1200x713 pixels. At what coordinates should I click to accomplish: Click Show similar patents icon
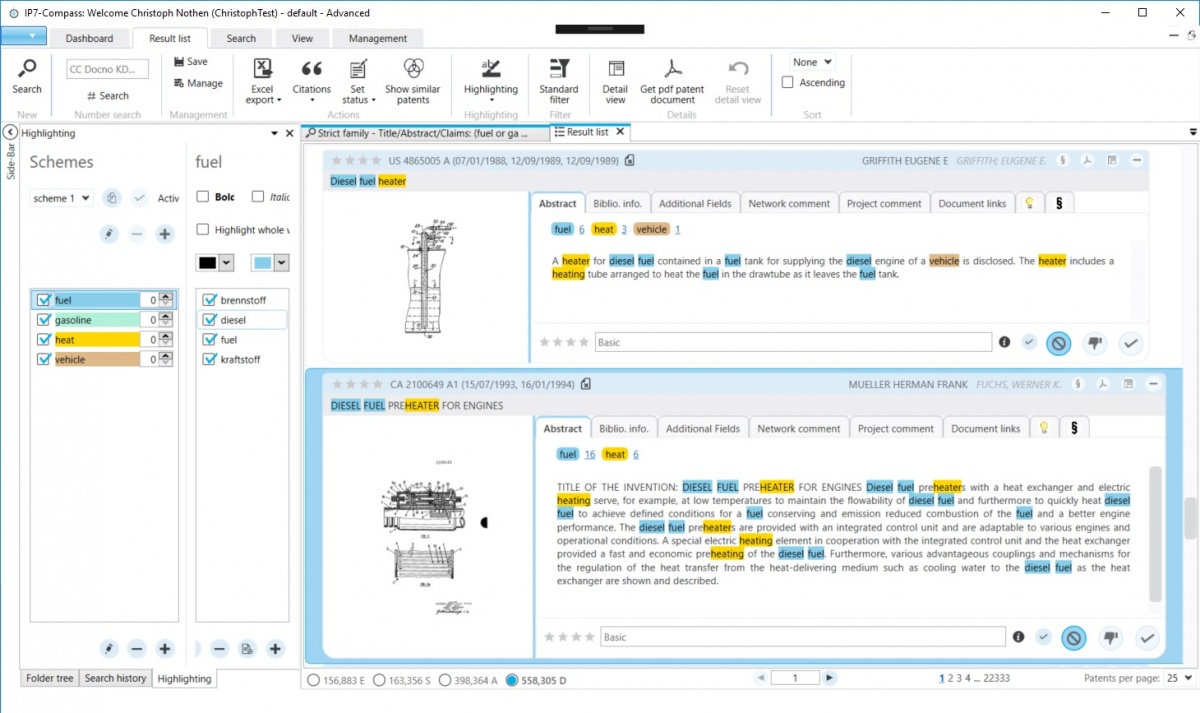(x=412, y=70)
